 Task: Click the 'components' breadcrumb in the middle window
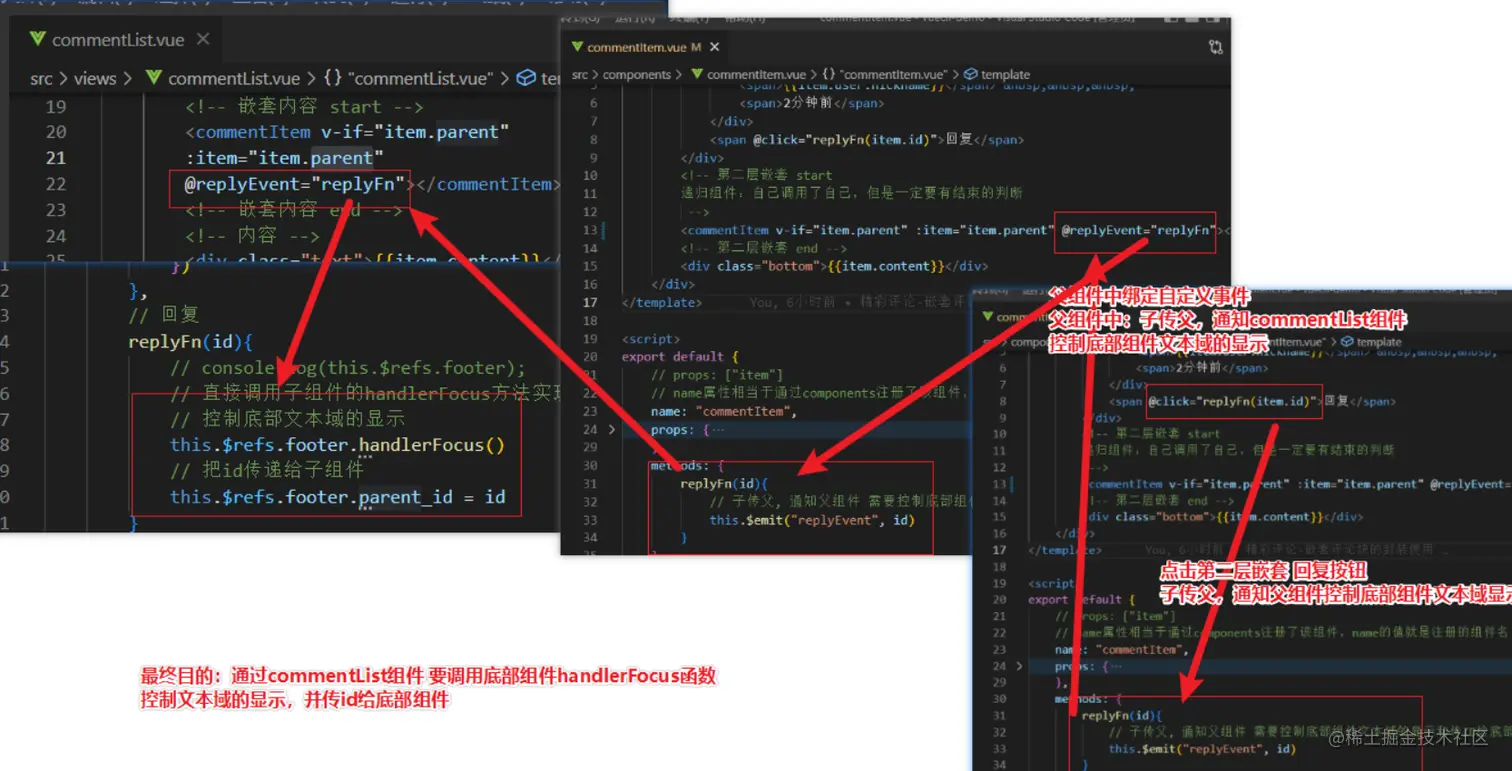[637, 74]
